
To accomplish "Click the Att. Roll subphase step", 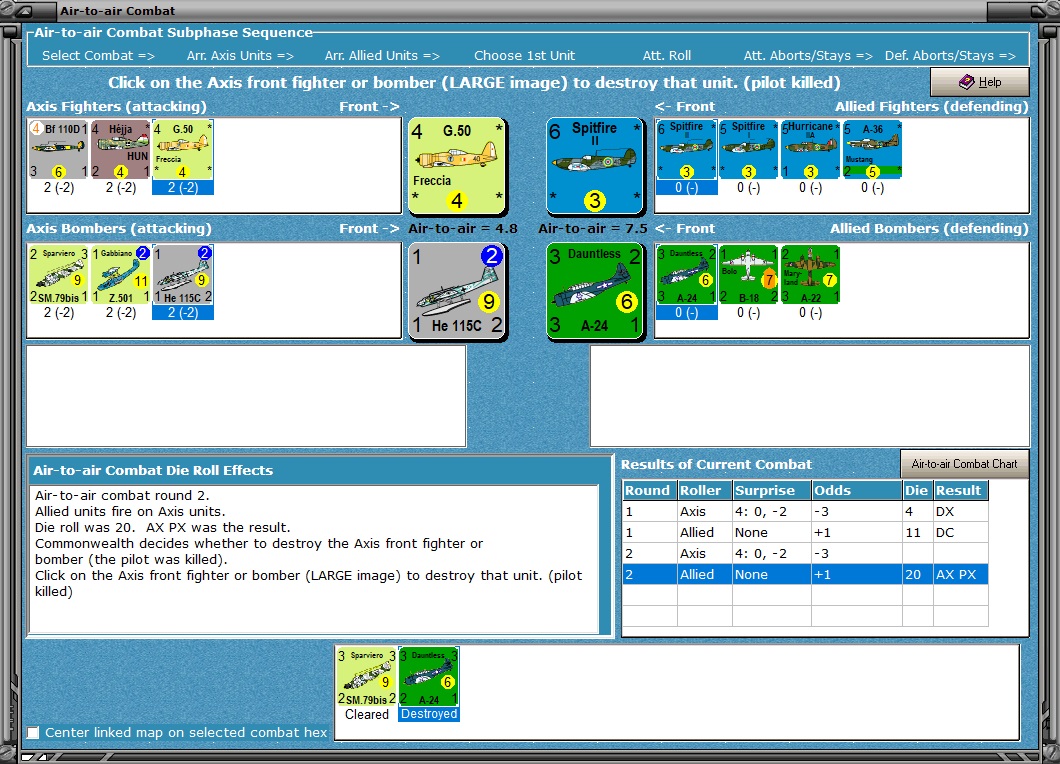I will (667, 55).
